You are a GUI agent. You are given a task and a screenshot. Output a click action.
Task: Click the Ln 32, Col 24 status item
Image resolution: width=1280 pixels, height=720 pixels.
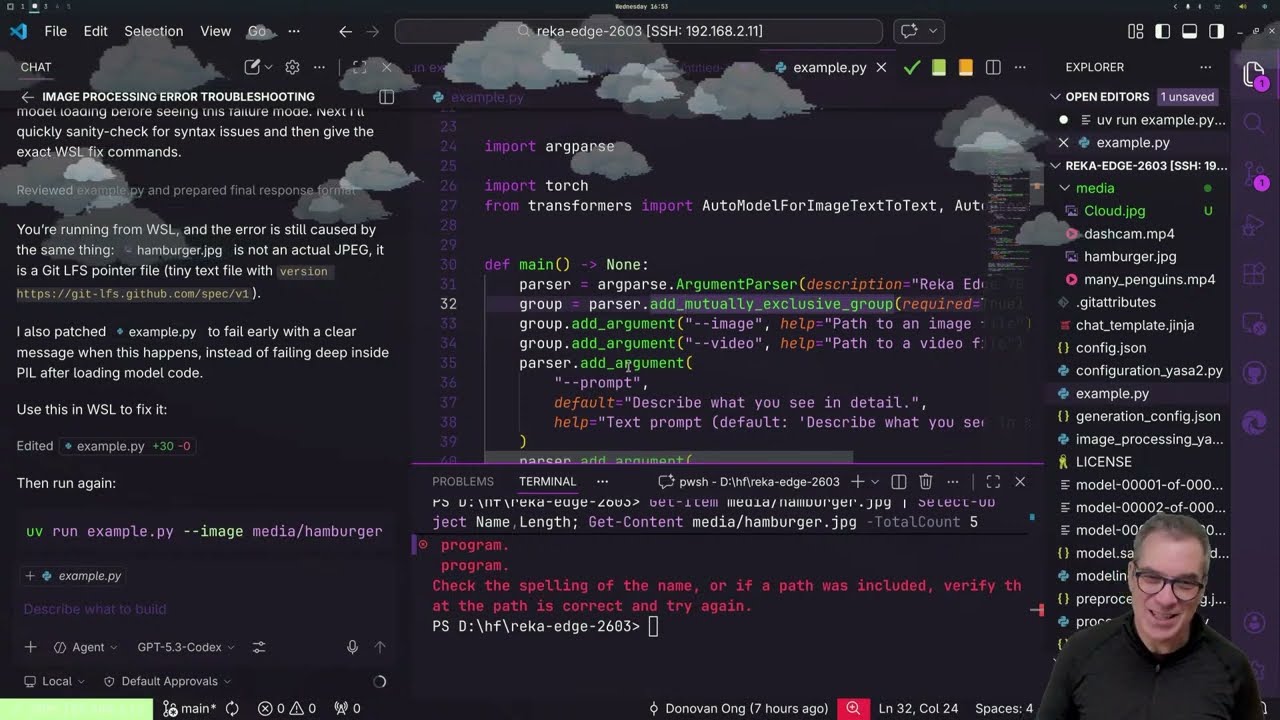(x=918, y=708)
